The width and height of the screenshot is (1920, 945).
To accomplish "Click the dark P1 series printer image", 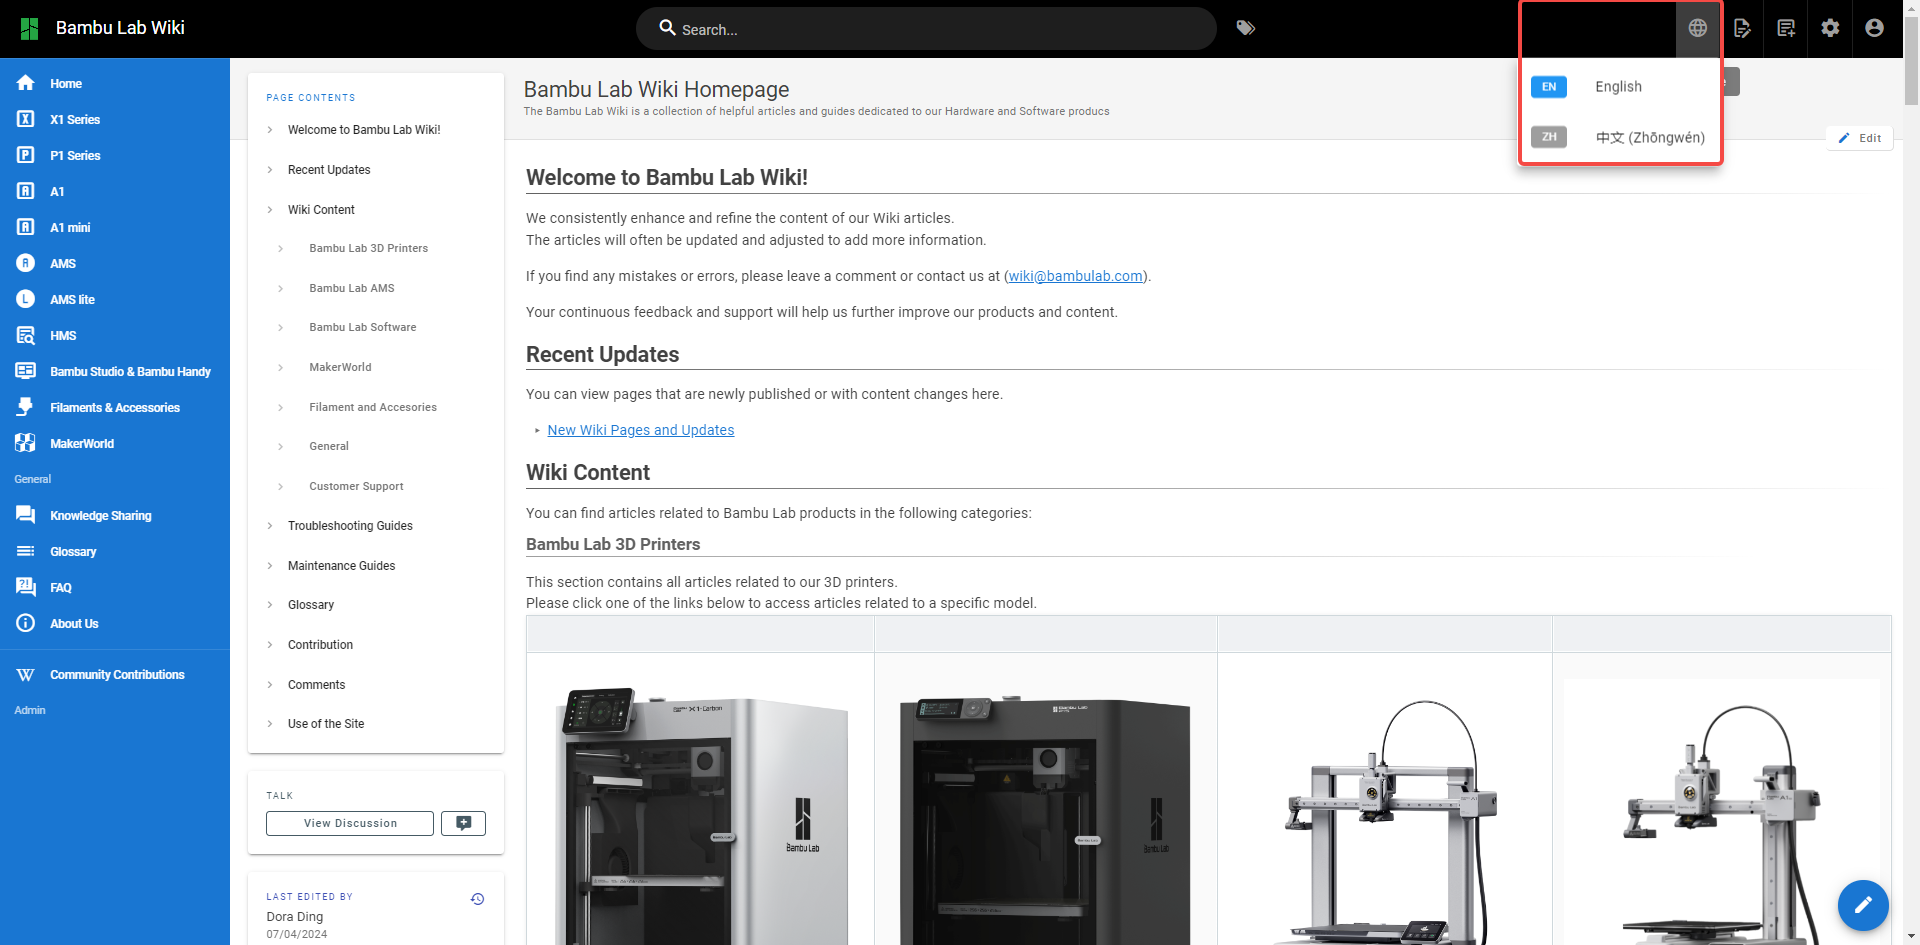I will click(1045, 820).
